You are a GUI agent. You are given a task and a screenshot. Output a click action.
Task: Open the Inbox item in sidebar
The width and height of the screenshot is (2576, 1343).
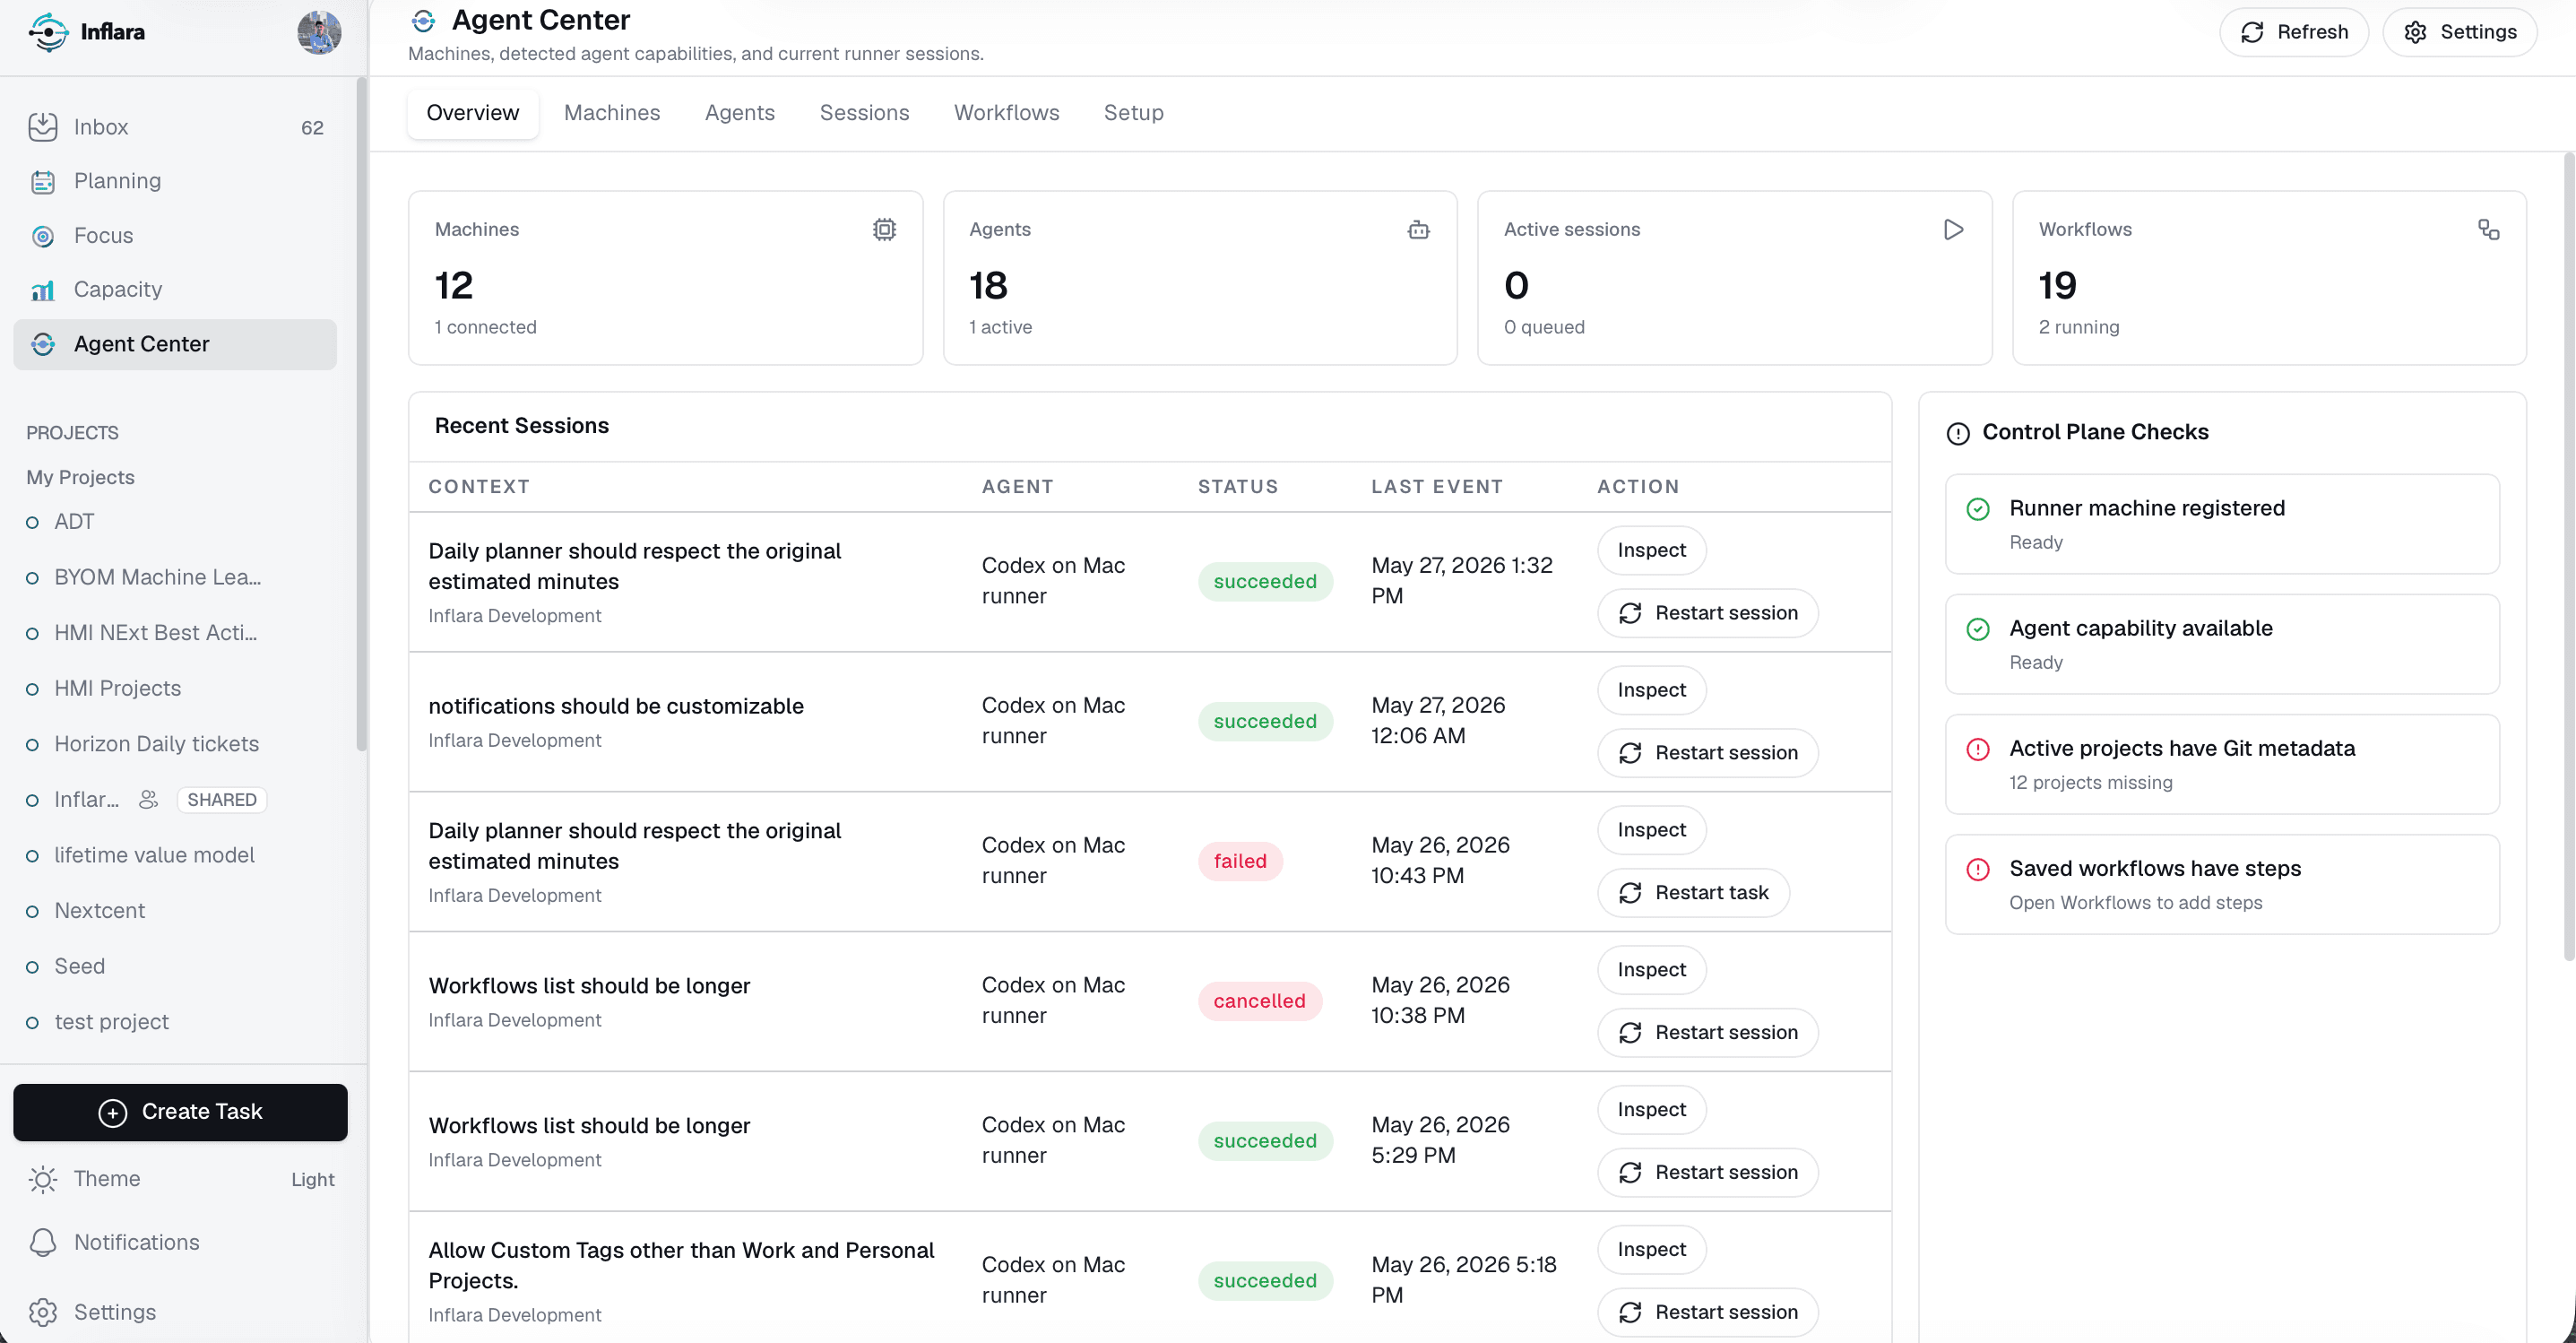pyautogui.click(x=175, y=127)
